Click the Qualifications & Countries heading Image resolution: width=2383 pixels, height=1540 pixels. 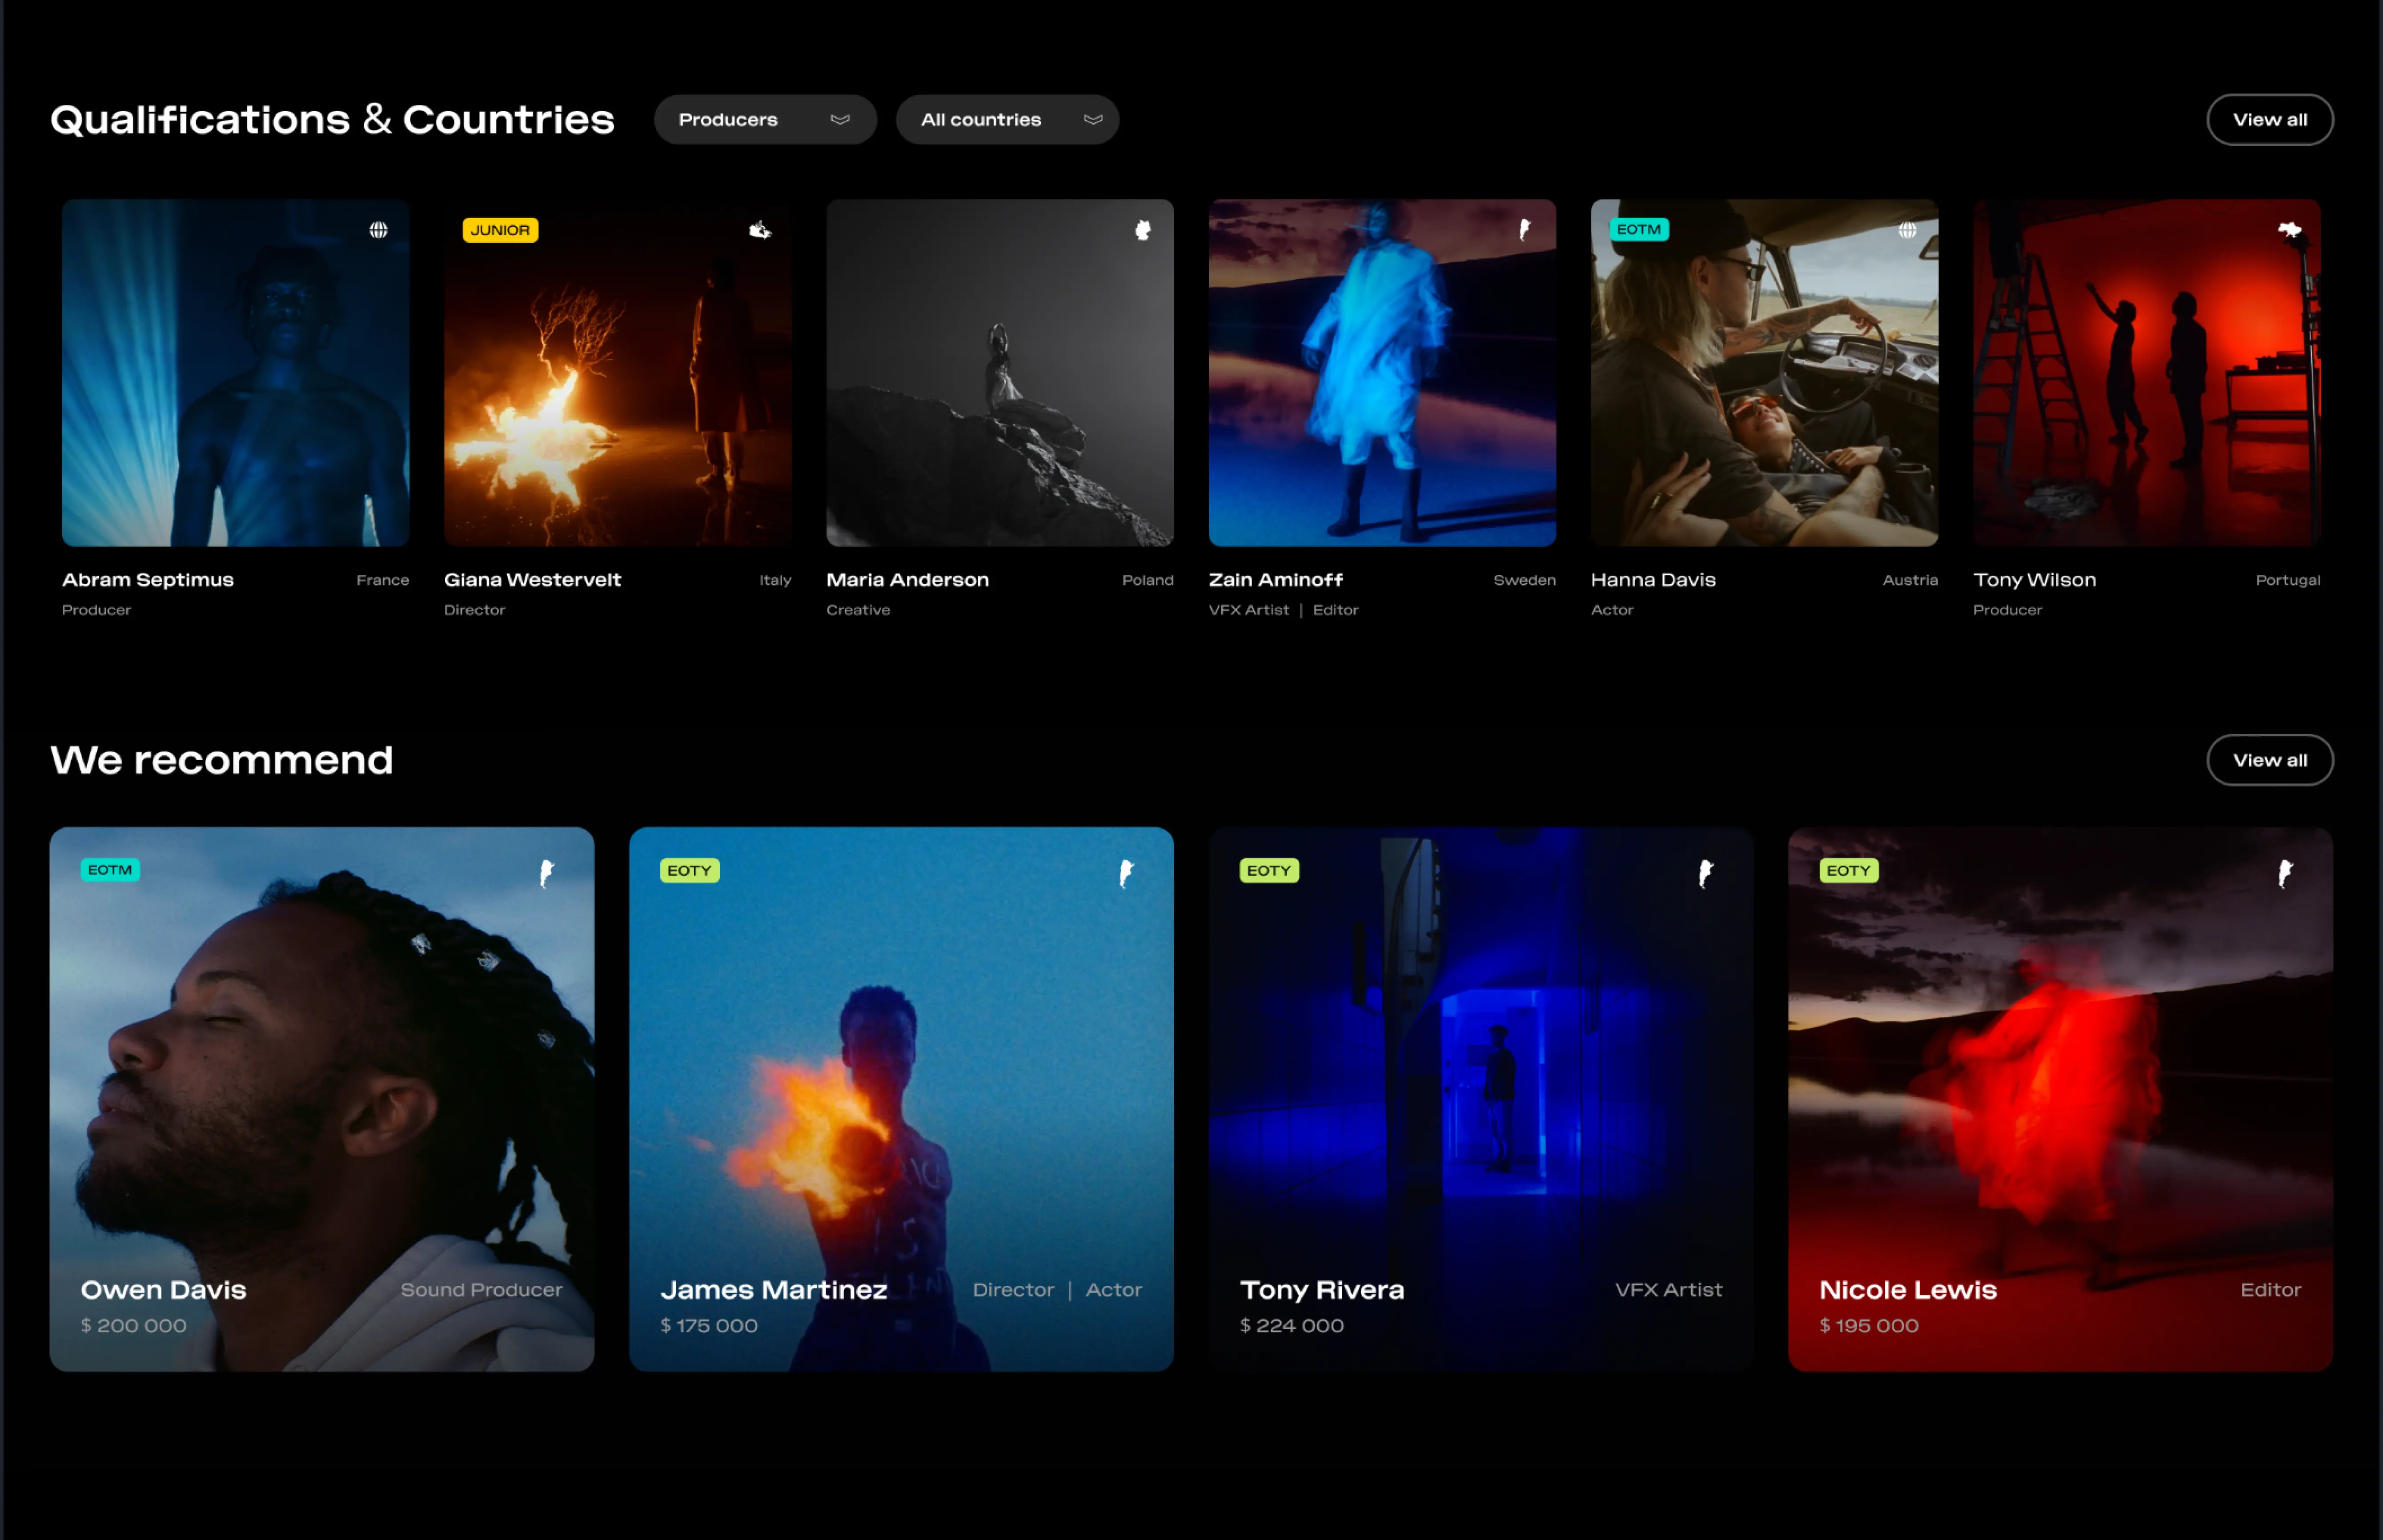click(332, 120)
